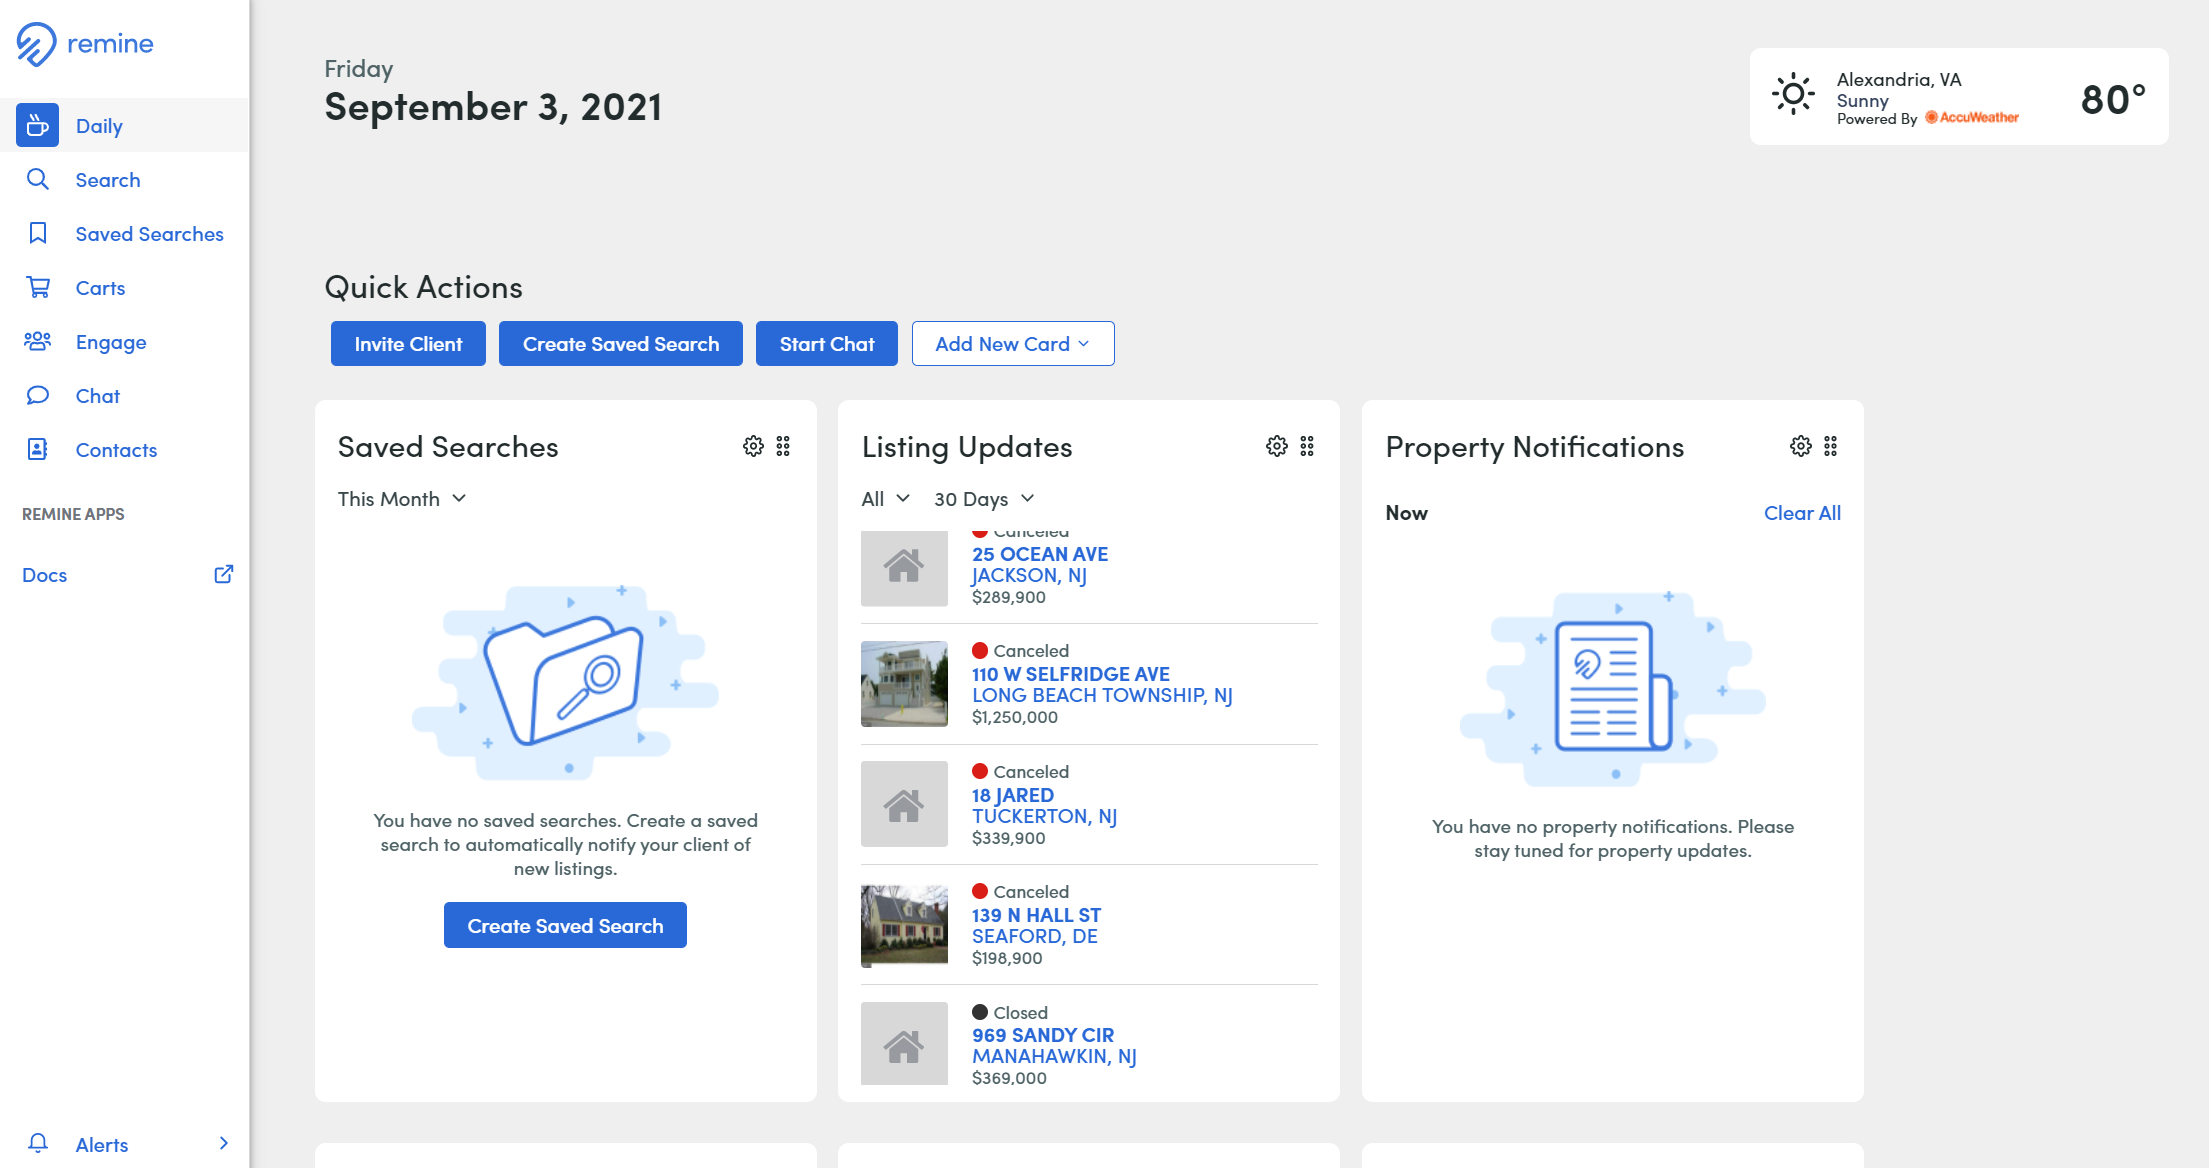This screenshot has width=2209, height=1168.
Task: Open the 139 N HALL ST listing
Action: click(x=1036, y=915)
